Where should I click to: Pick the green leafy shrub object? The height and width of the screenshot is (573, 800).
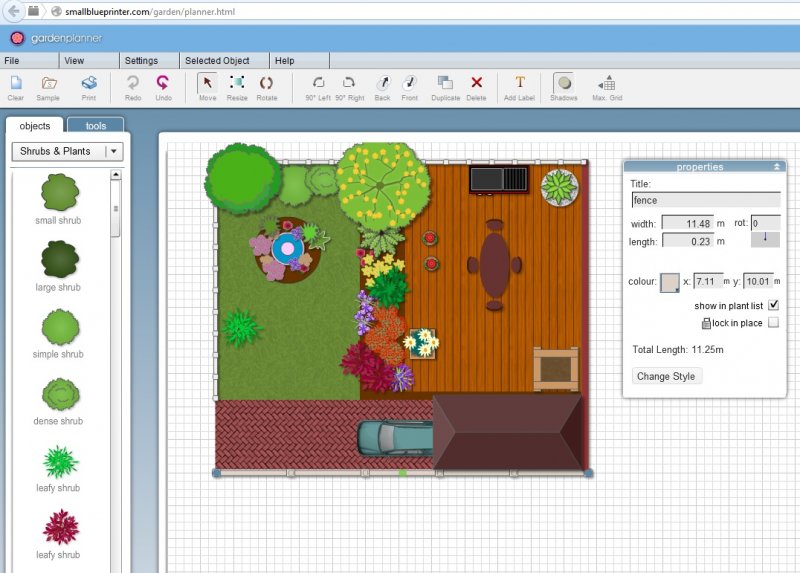(x=60, y=461)
